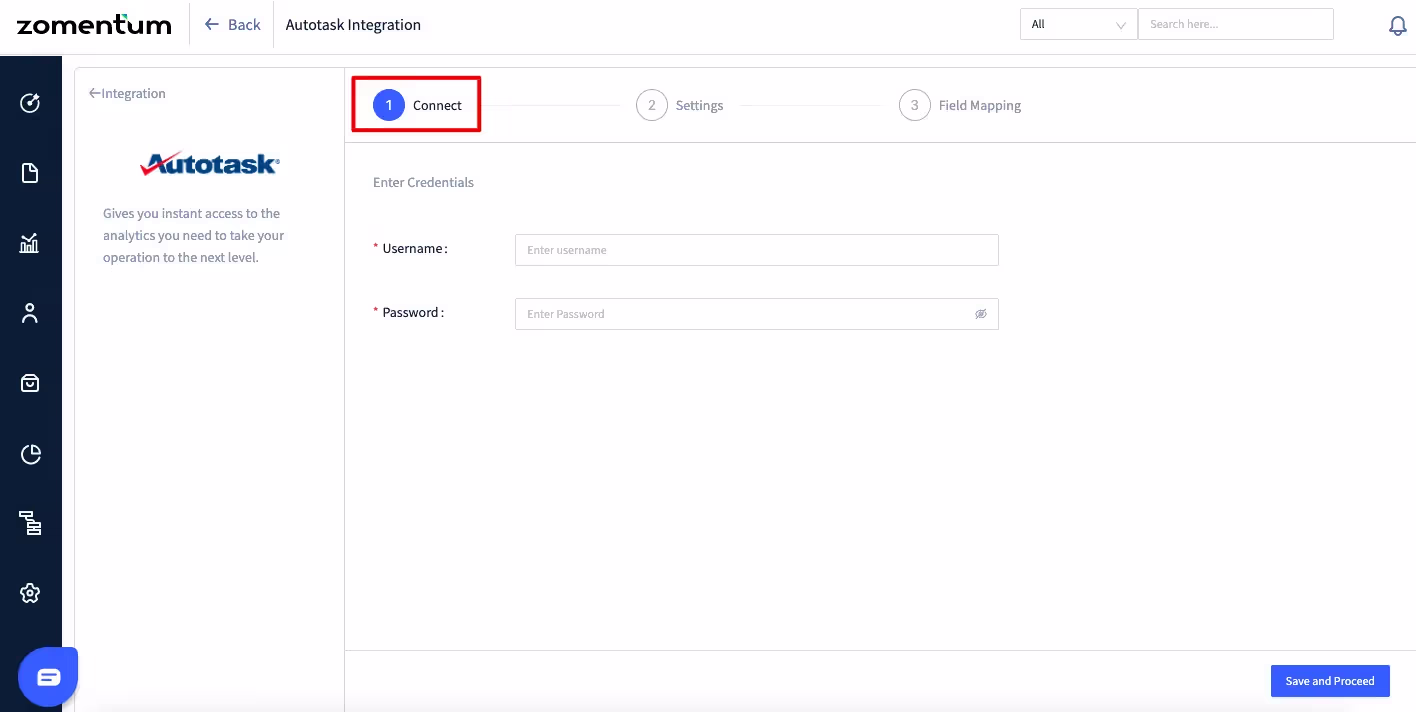Click the Autotask logo image
The image size is (1416, 712).
click(210, 164)
